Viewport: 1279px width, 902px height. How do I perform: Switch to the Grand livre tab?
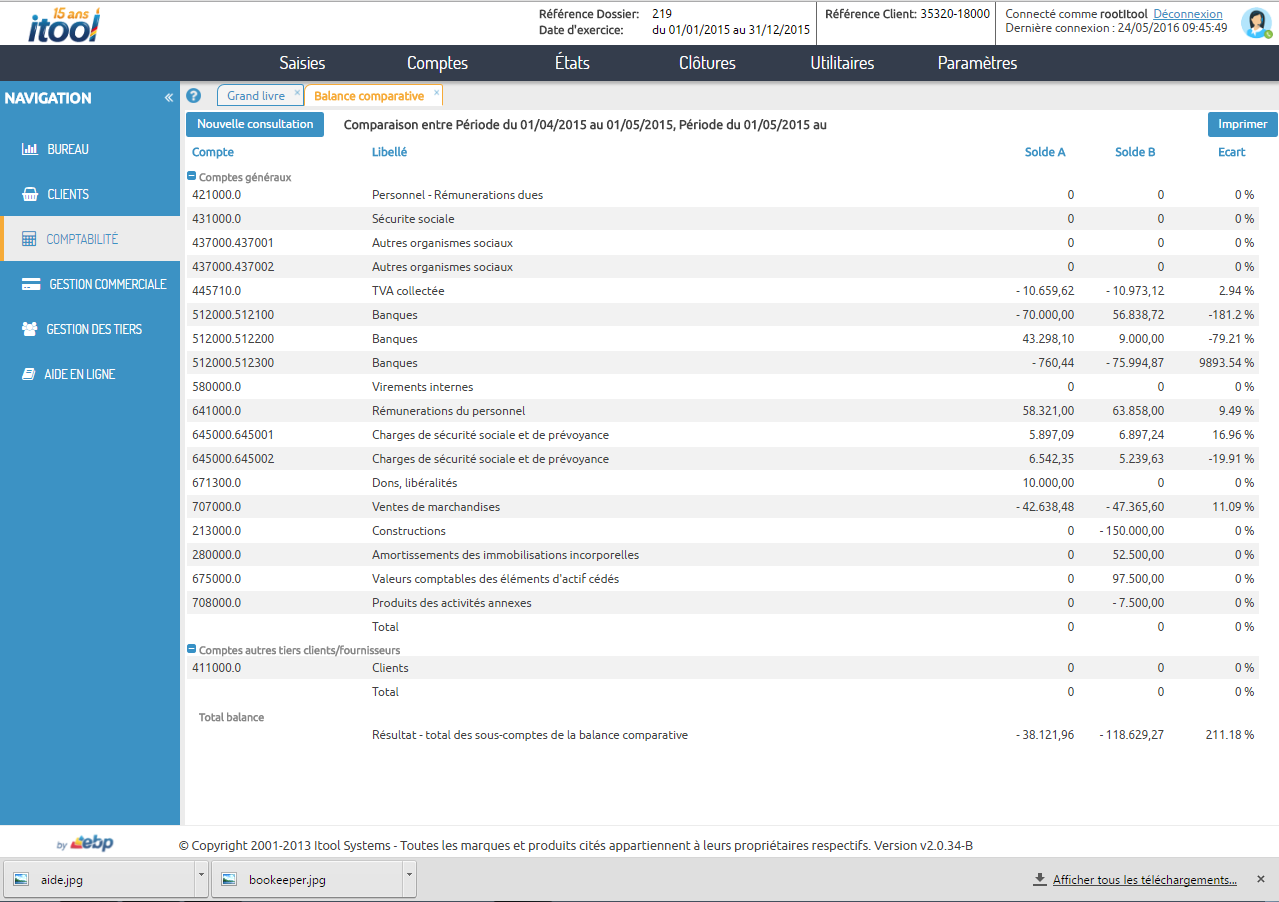point(255,96)
